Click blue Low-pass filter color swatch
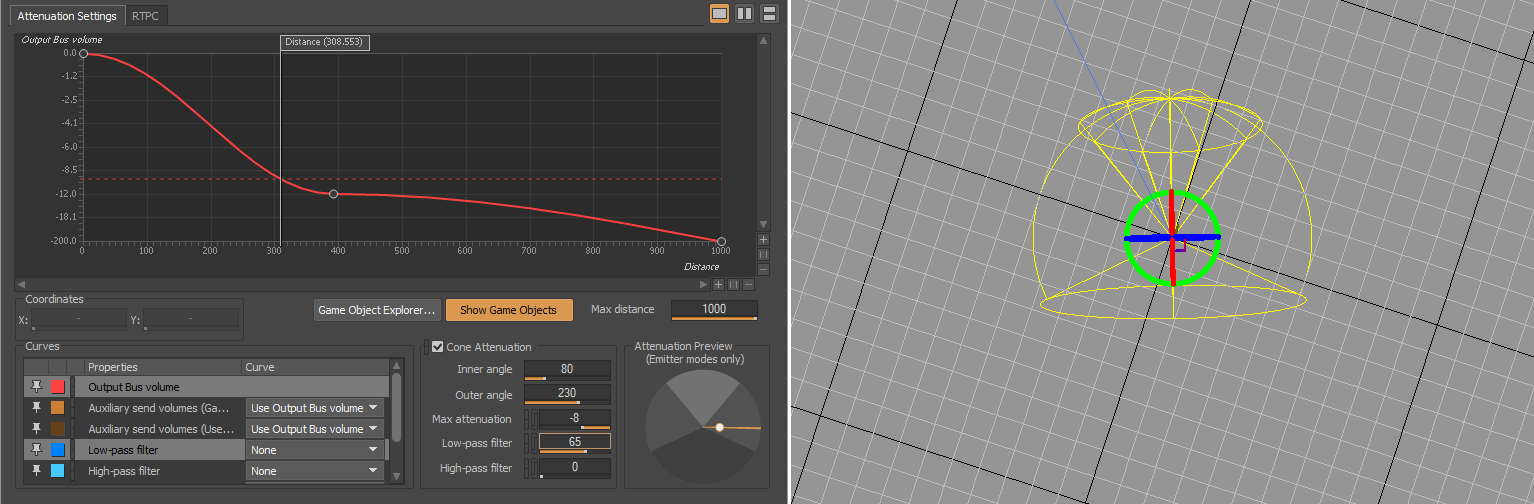The height and width of the screenshot is (504, 1534). [58, 449]
